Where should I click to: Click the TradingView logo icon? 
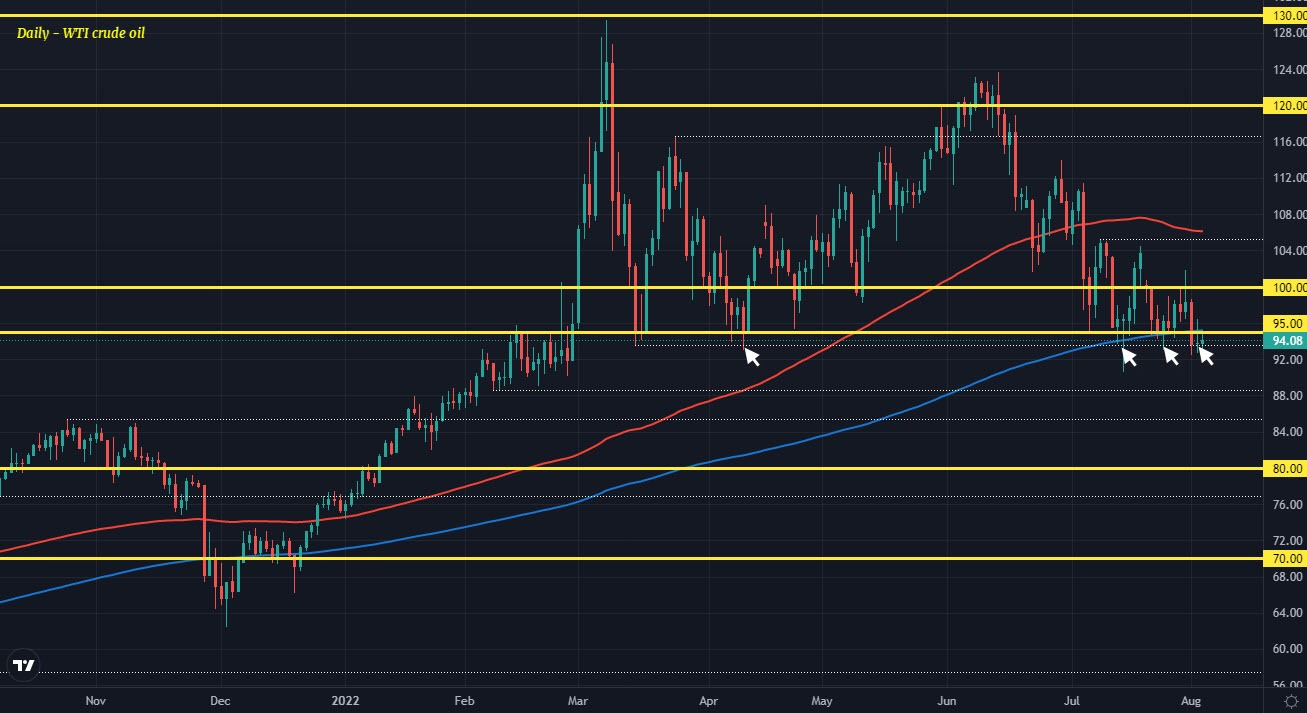coord(23,666)
